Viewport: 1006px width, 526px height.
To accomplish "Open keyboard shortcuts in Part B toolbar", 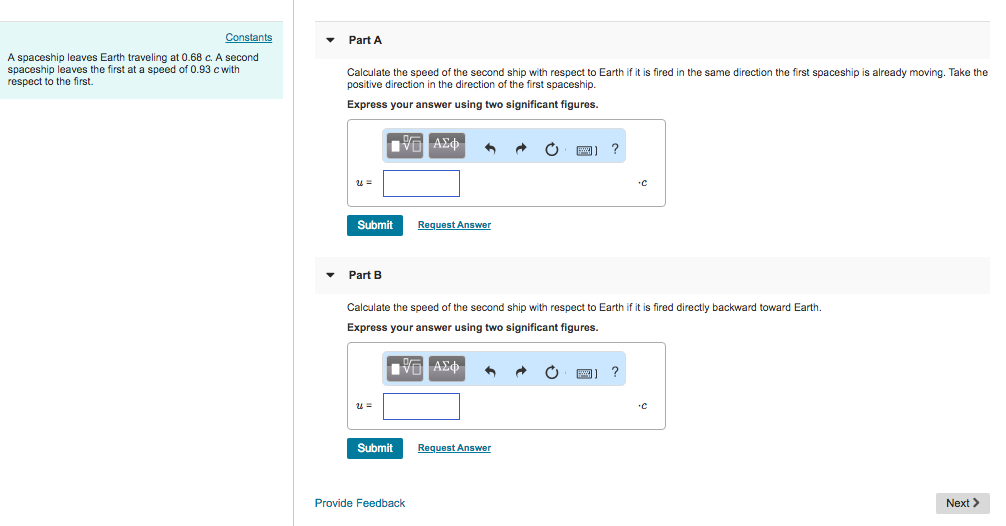I will point(586,373).
